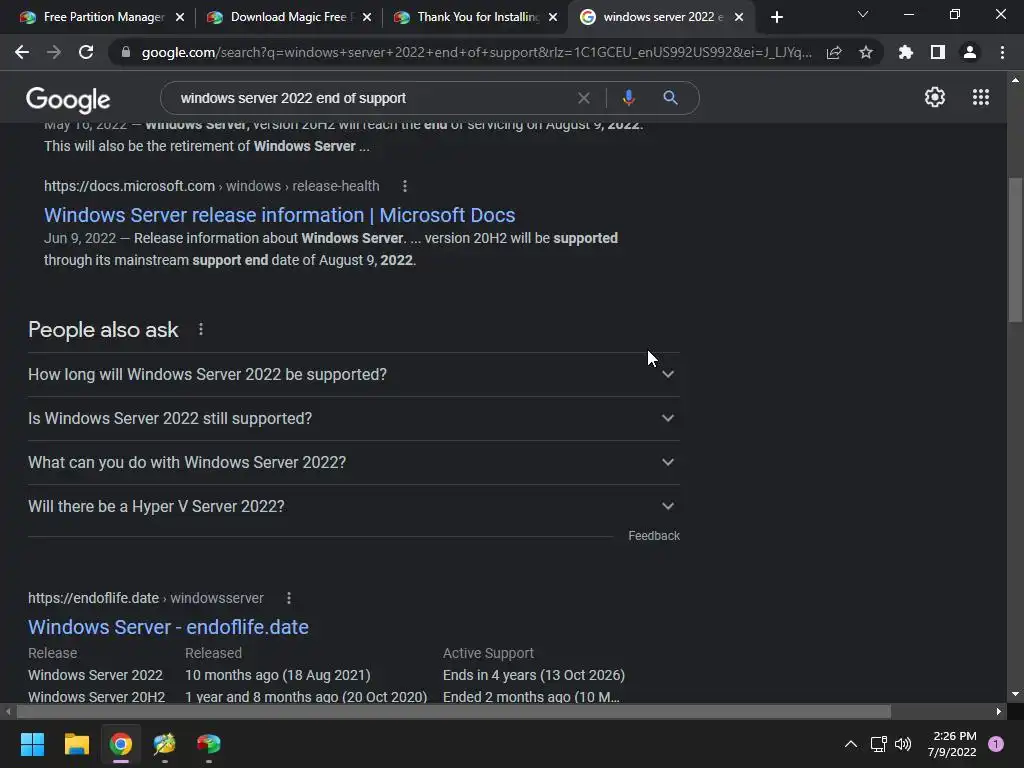
Task: Go to Google home via logo
Action: (x=68, y=99)
